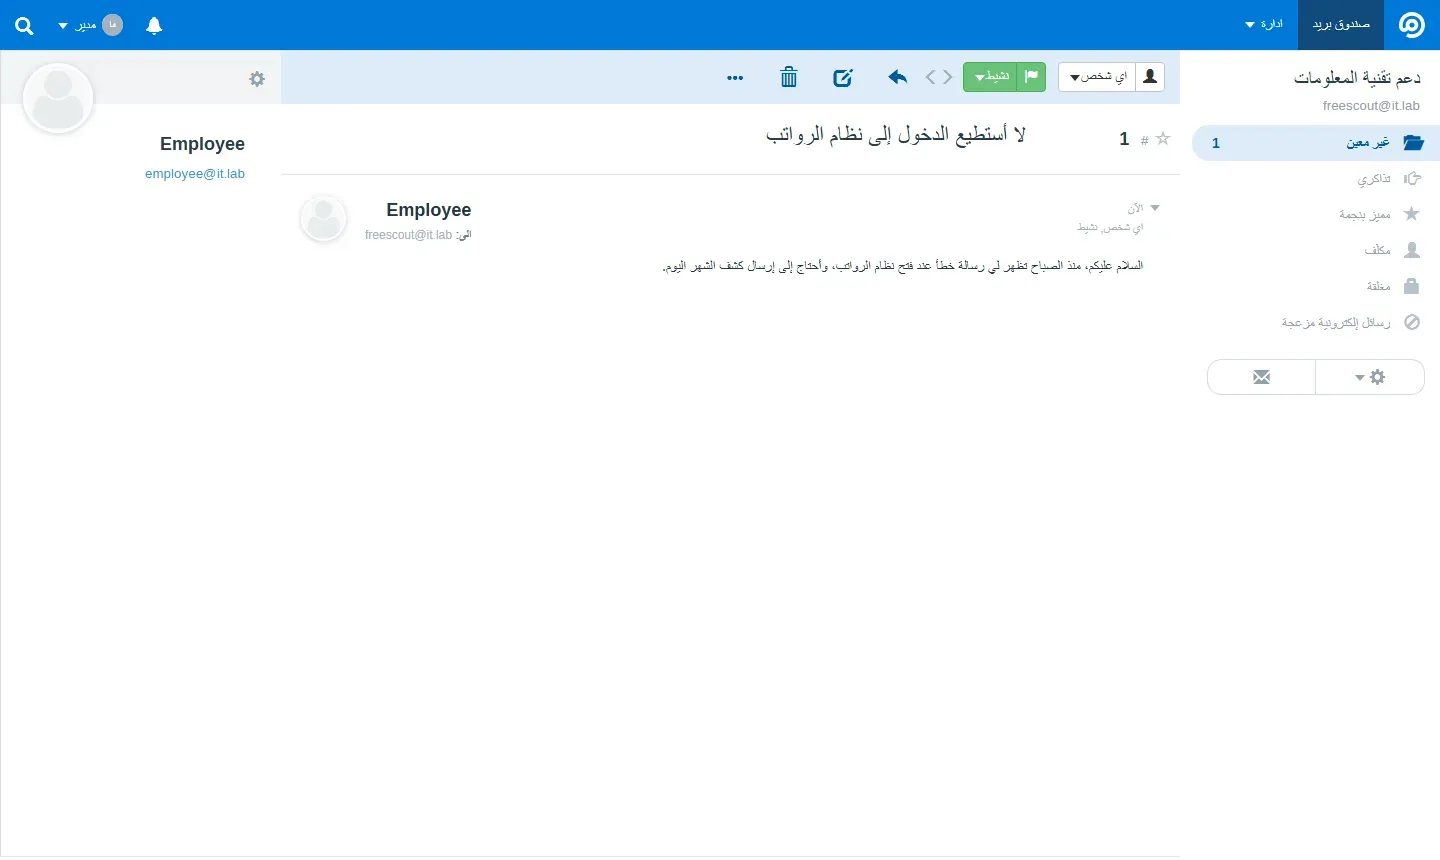This screenshot has height=860, width=1440.
Task: Click the conversation subject title
Action: click(896, 135)
